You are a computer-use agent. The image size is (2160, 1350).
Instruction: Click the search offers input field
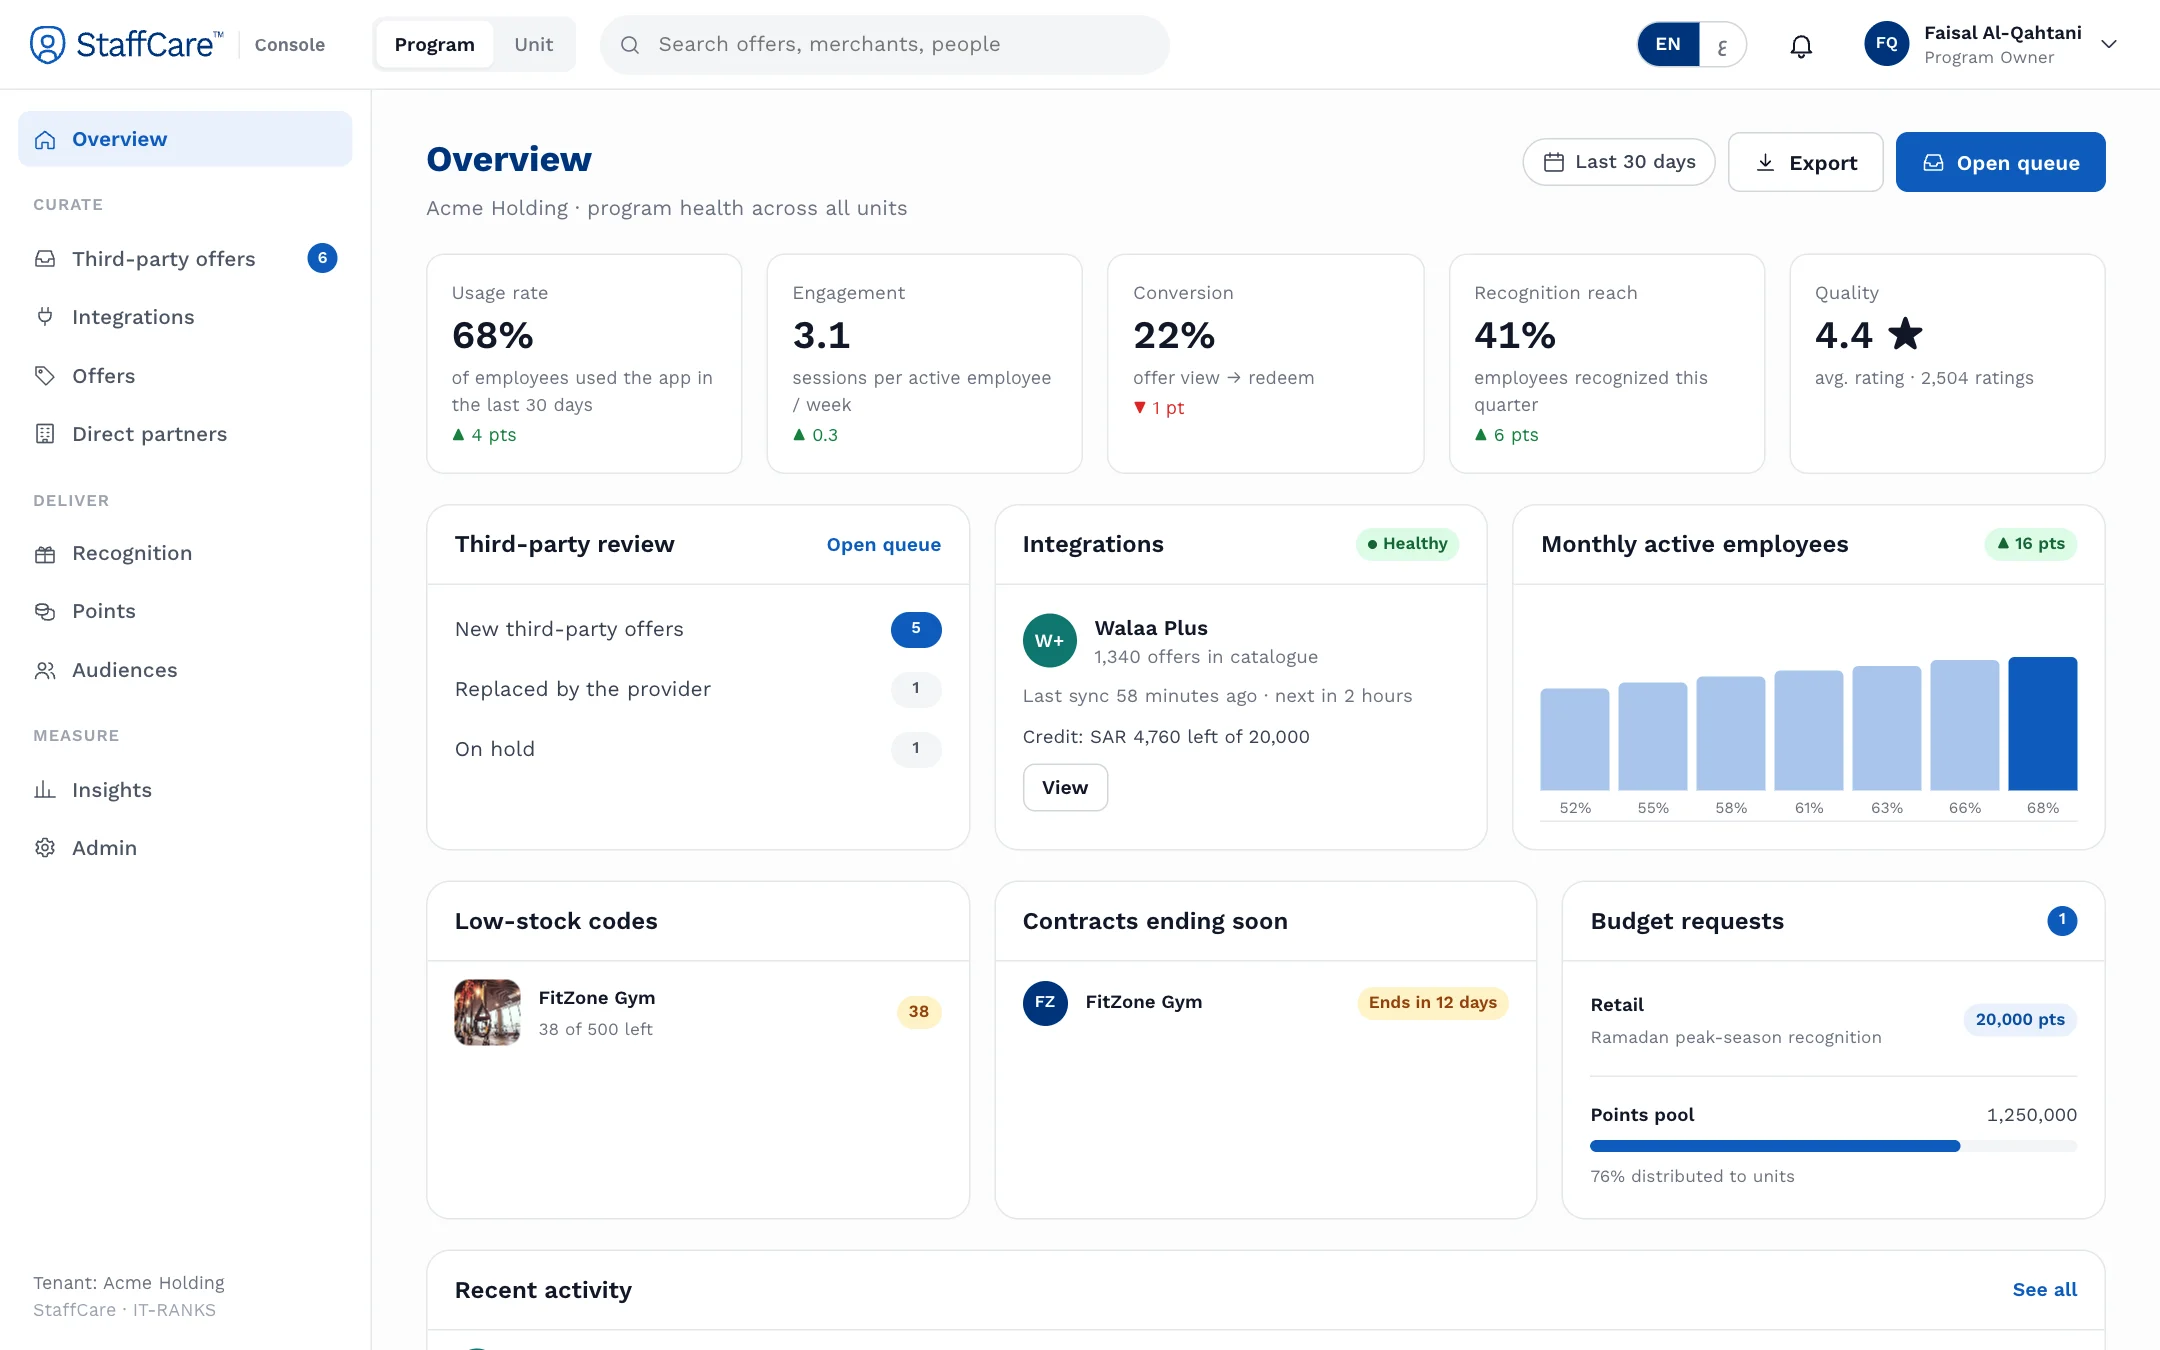coord(885,45)
